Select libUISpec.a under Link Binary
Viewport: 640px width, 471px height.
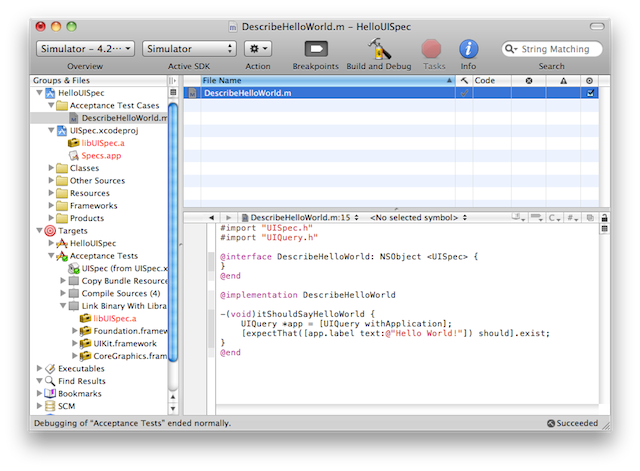(115, 318)
